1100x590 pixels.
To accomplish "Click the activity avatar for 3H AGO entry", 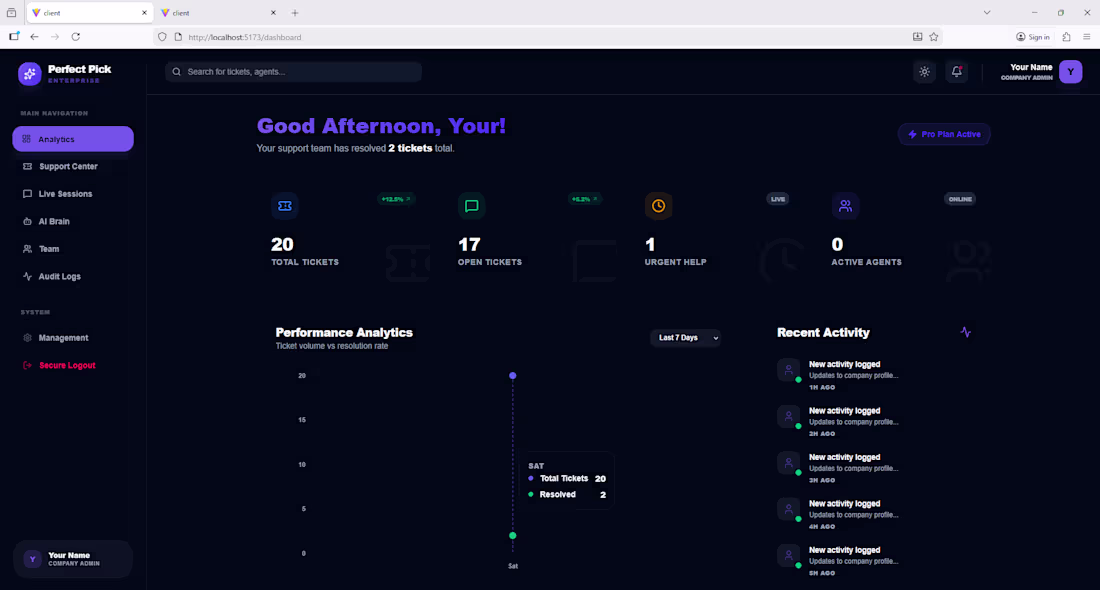I will click(789, 462).
